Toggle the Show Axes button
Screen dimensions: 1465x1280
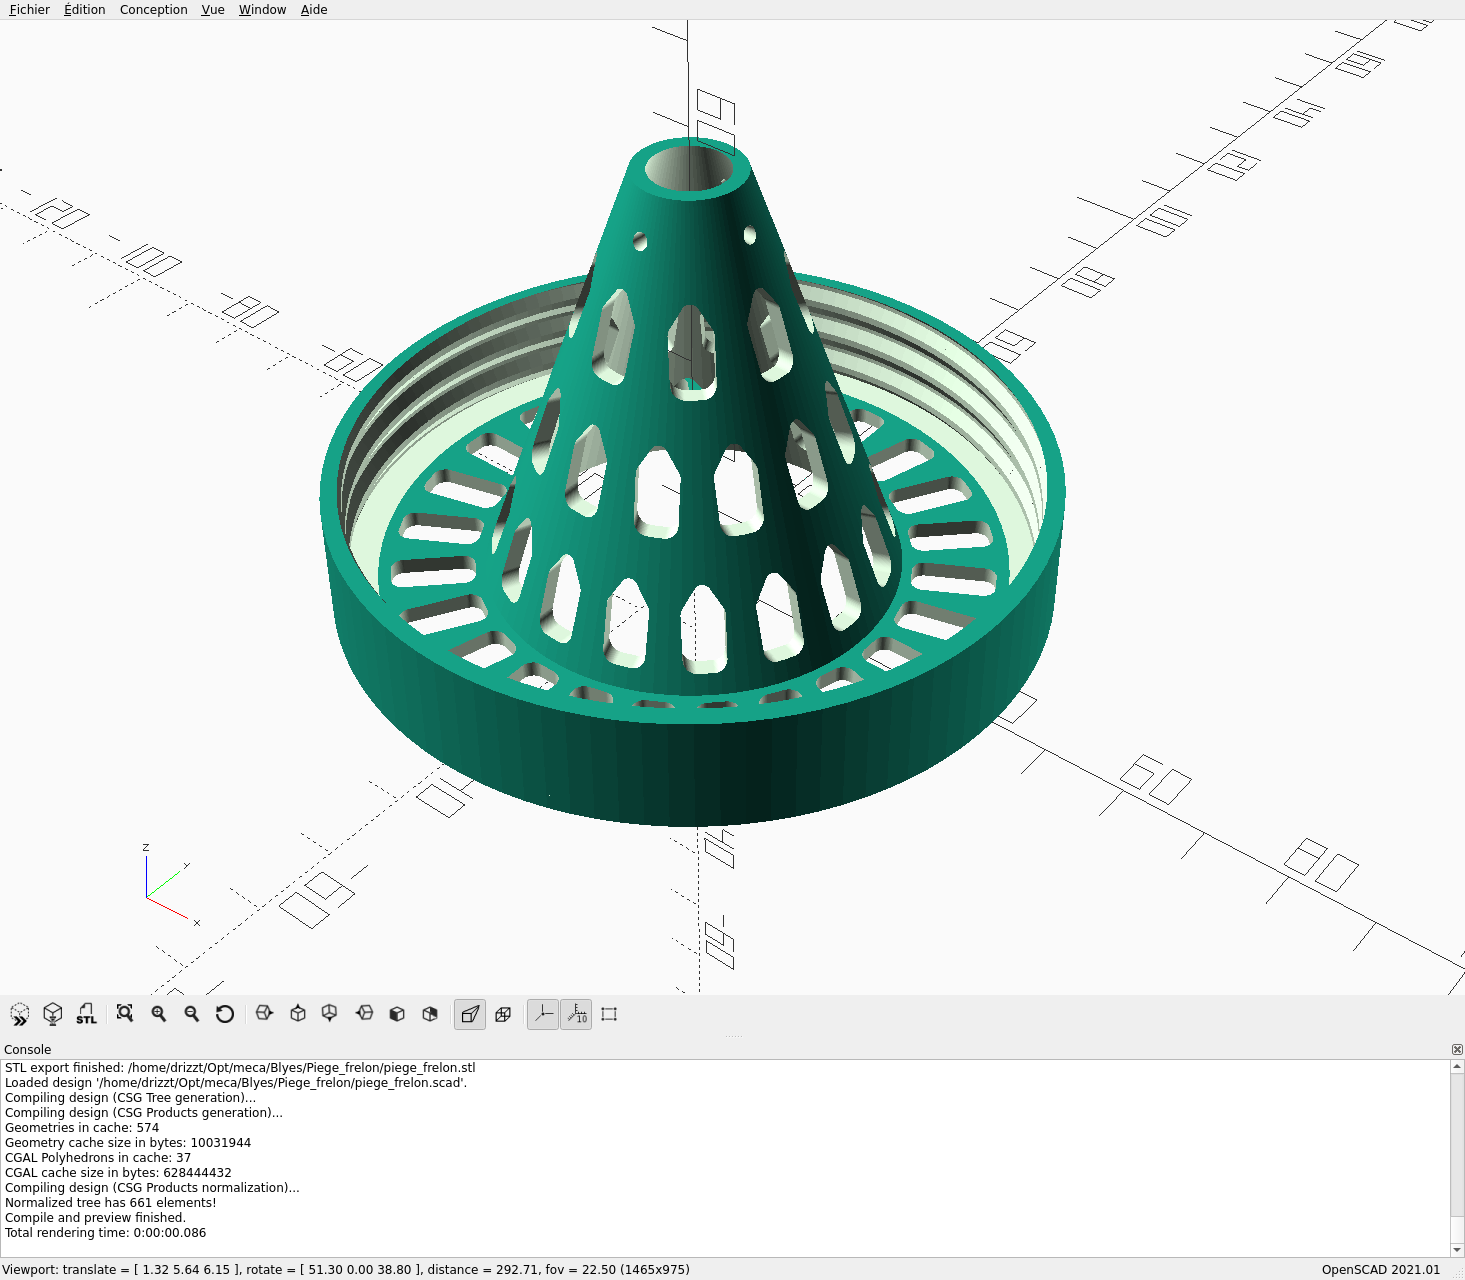[543, 1014]
